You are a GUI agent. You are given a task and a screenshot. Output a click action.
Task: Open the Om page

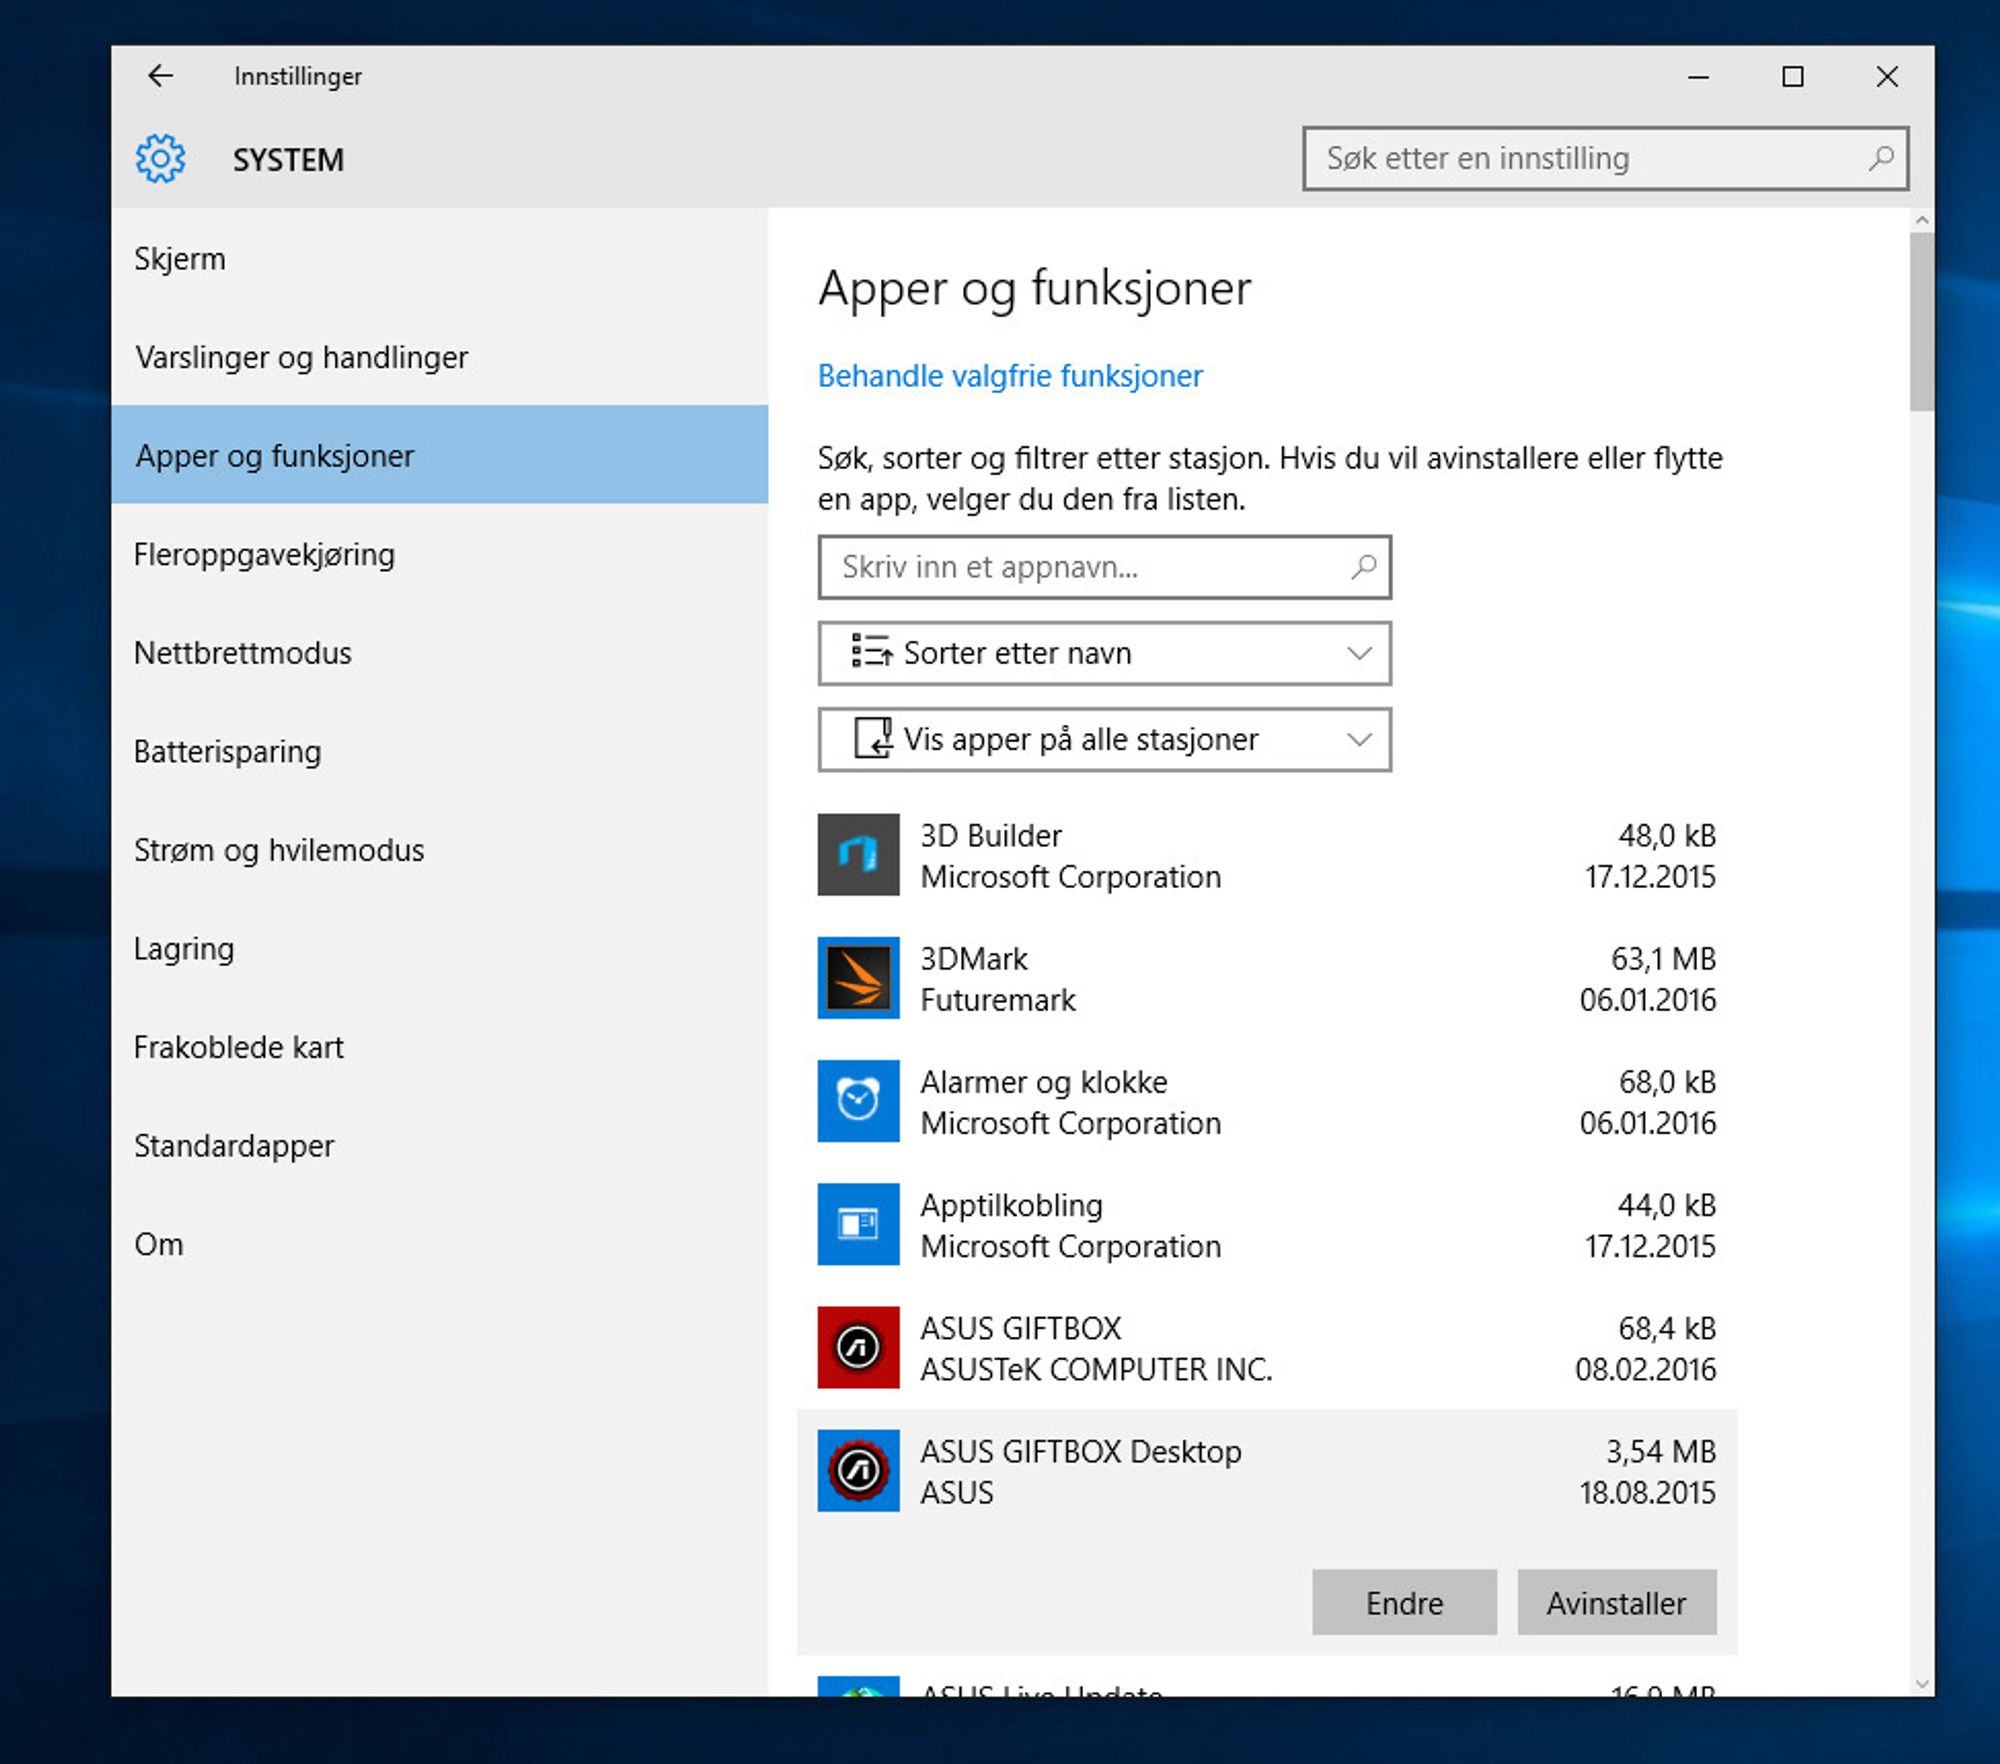(440, 1244)
